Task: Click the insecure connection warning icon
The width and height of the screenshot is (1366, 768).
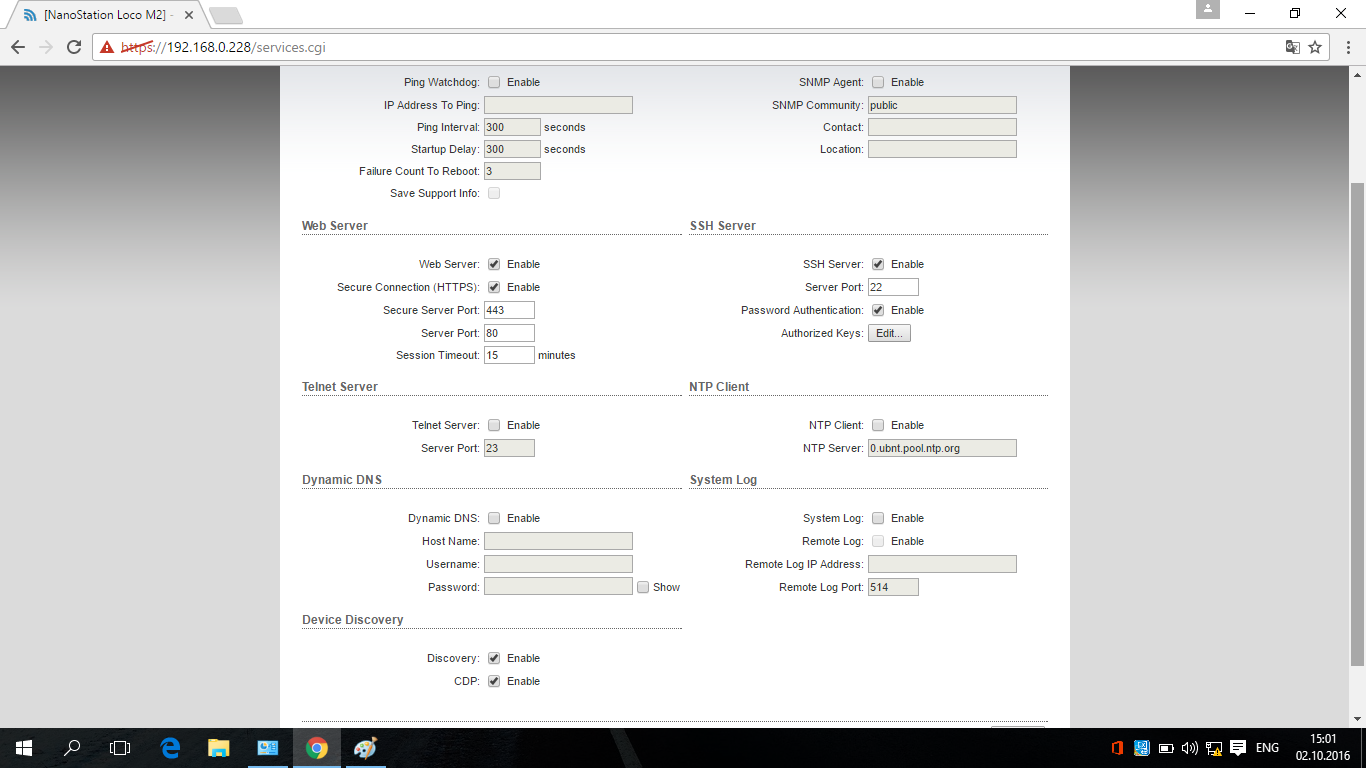Action: point(107,47)
